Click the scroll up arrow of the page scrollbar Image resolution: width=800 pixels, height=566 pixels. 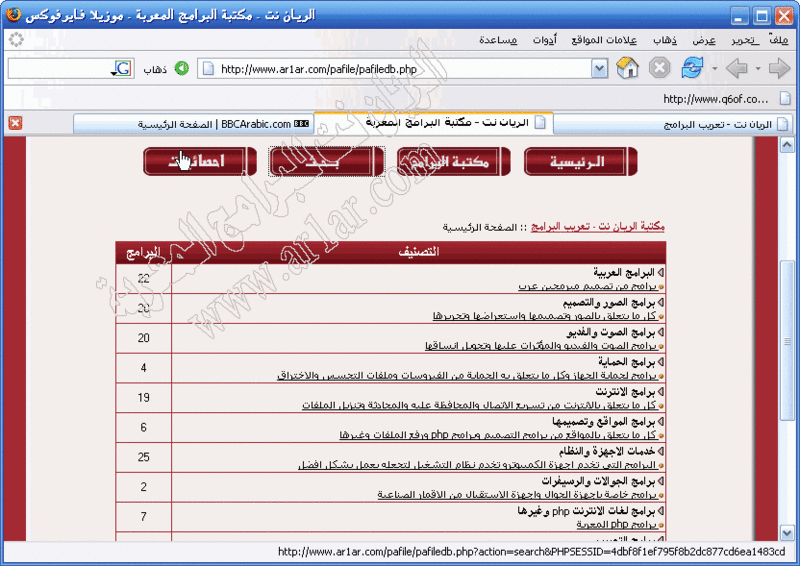787,145
